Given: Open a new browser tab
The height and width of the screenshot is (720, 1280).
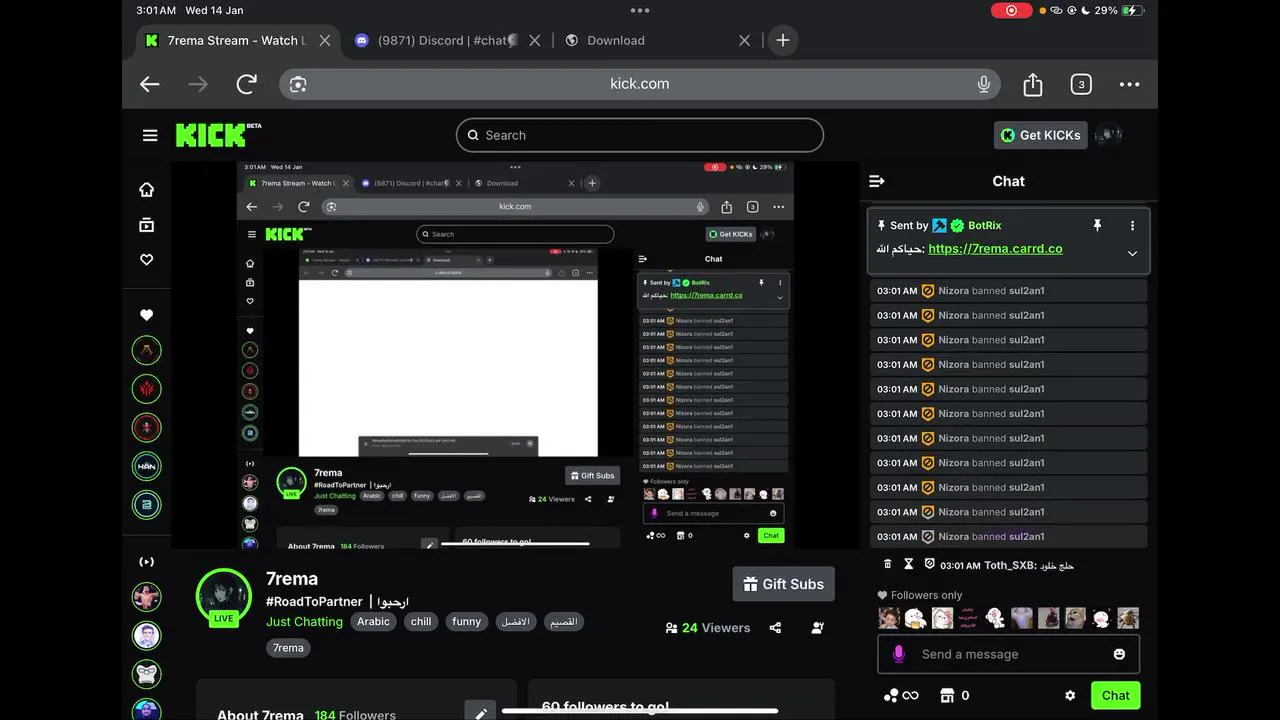Looking at the screenshot, I should [783, 40].
